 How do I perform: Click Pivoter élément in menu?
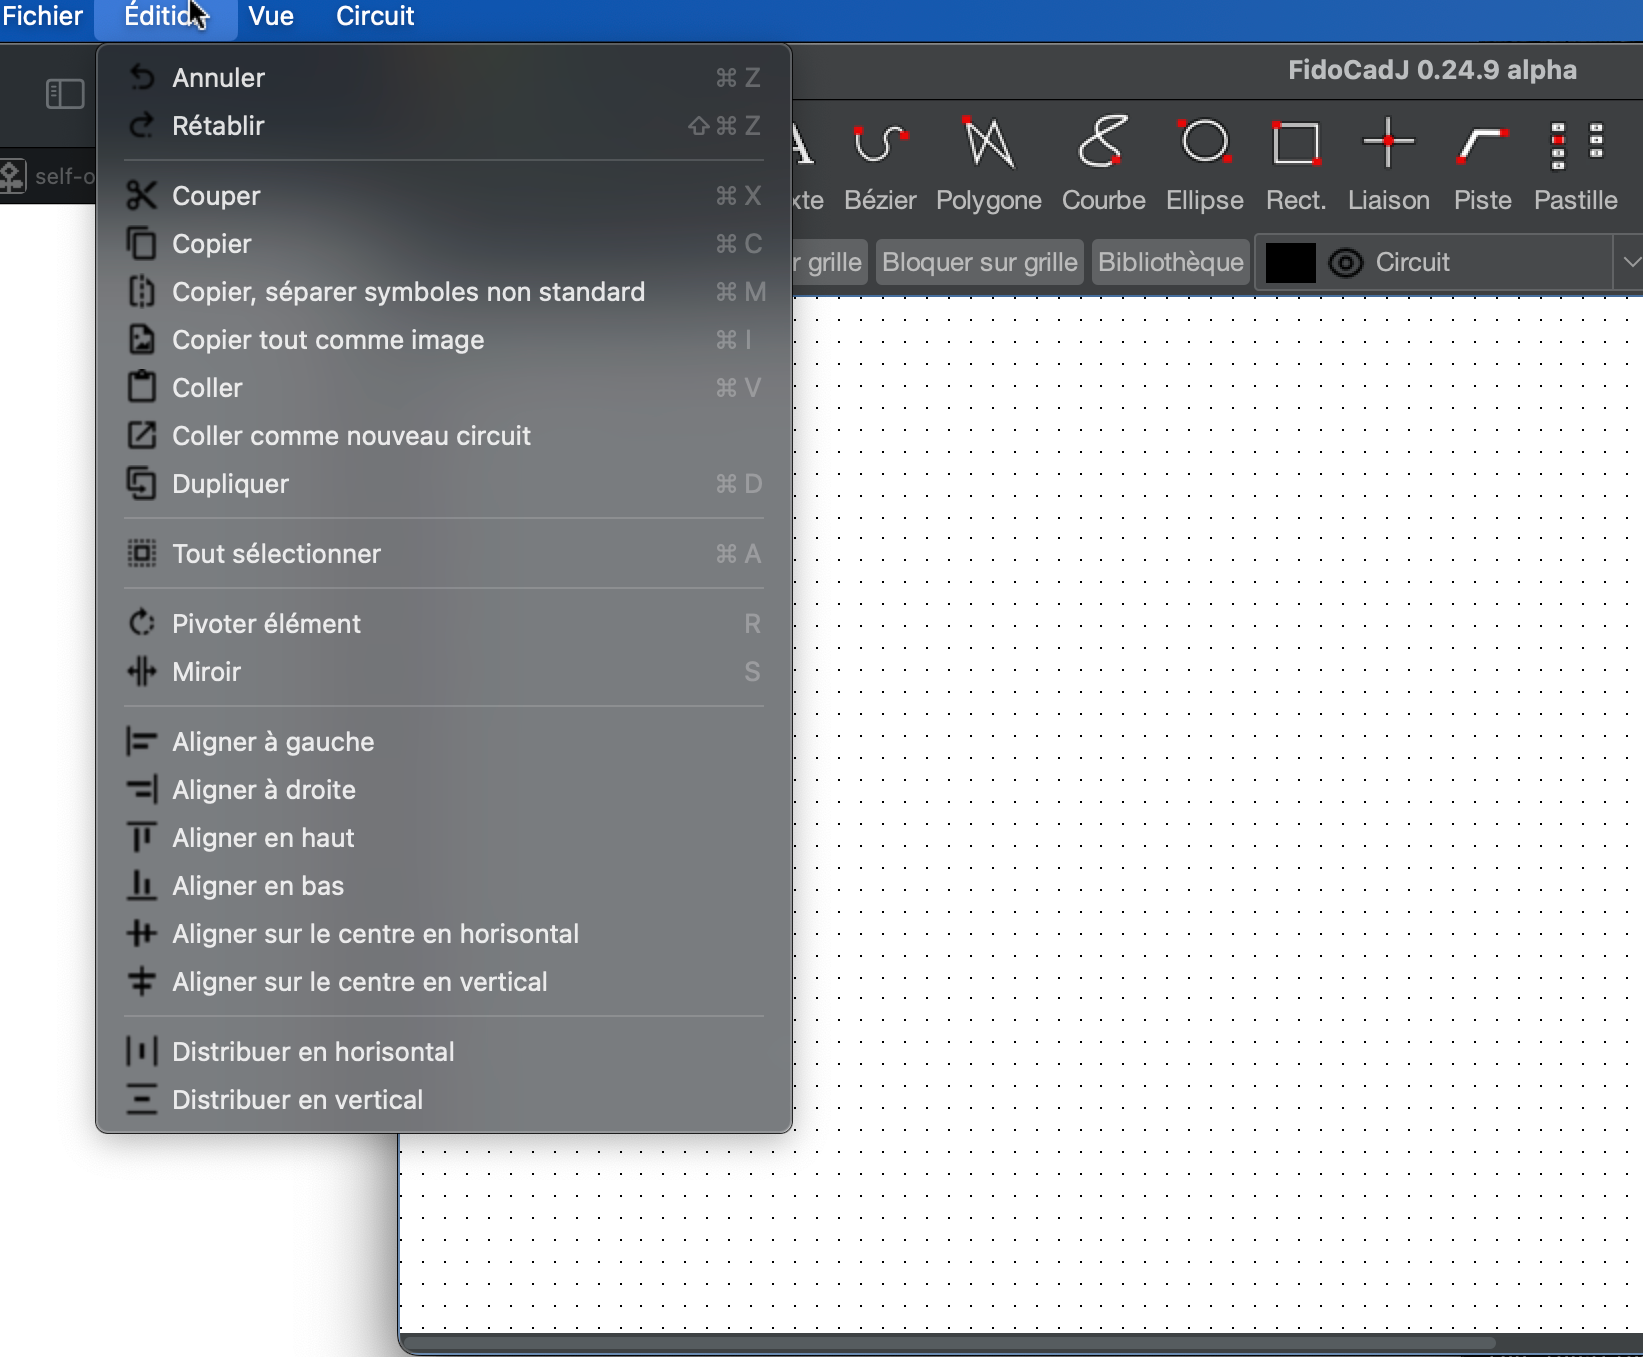[266, 624]
